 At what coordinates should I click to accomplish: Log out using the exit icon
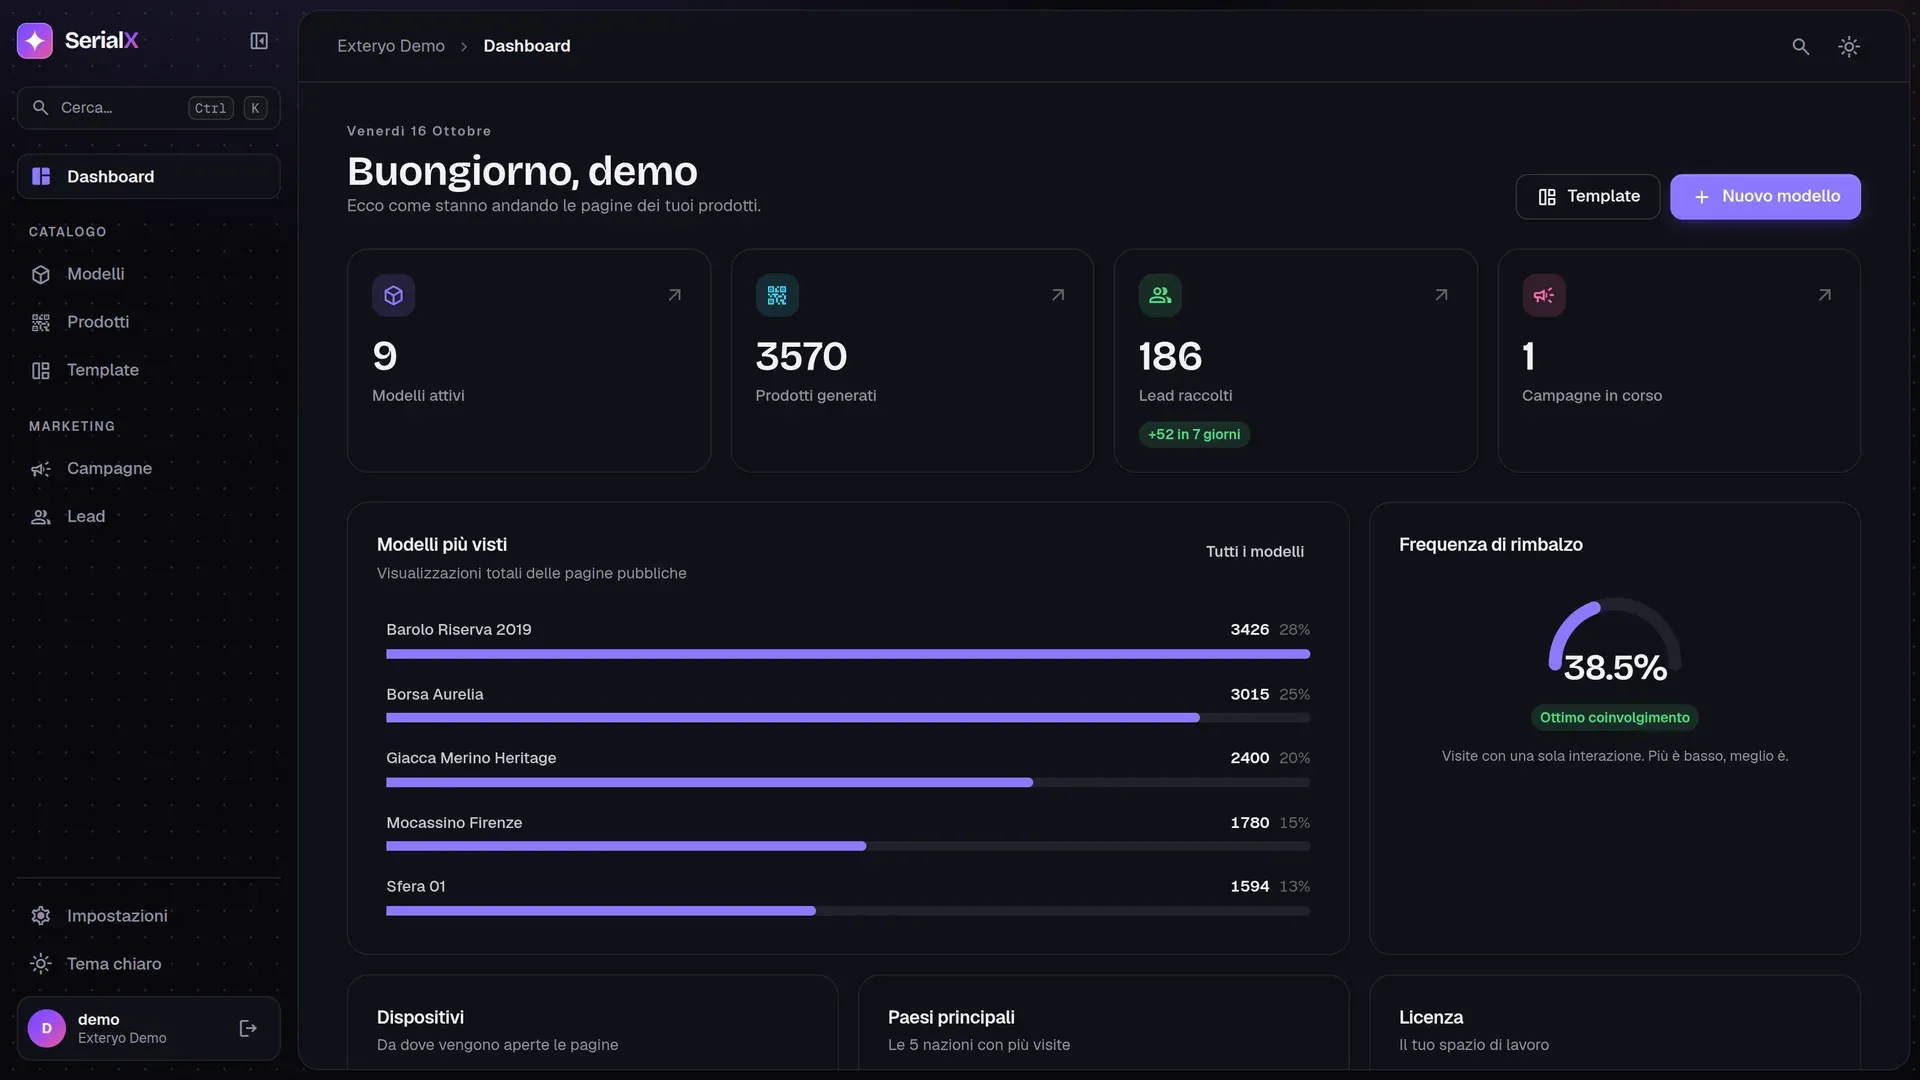[x=248, y=1028]
